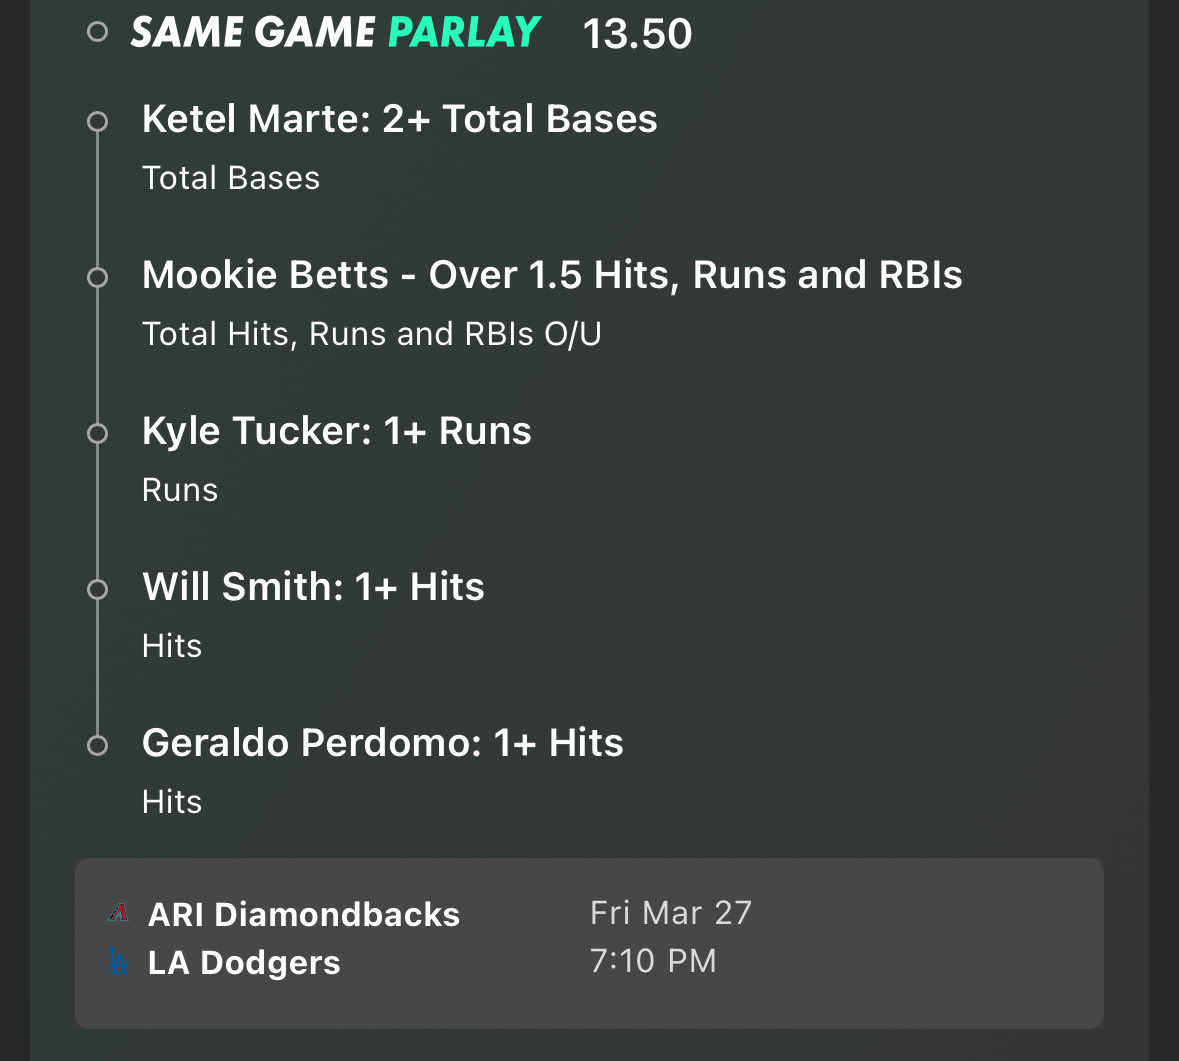
Task: Click LA Dodgers team name
Action: [x=244, y=962]
